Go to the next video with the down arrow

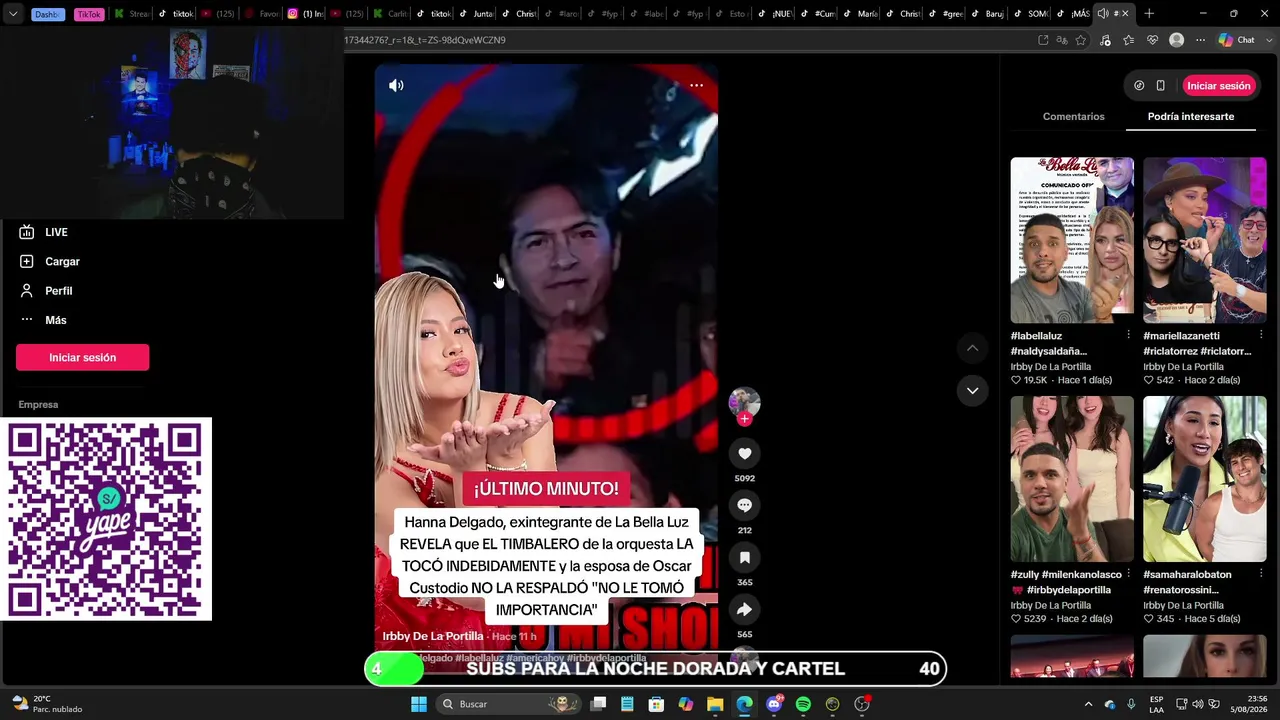click(x=972, y=391)
